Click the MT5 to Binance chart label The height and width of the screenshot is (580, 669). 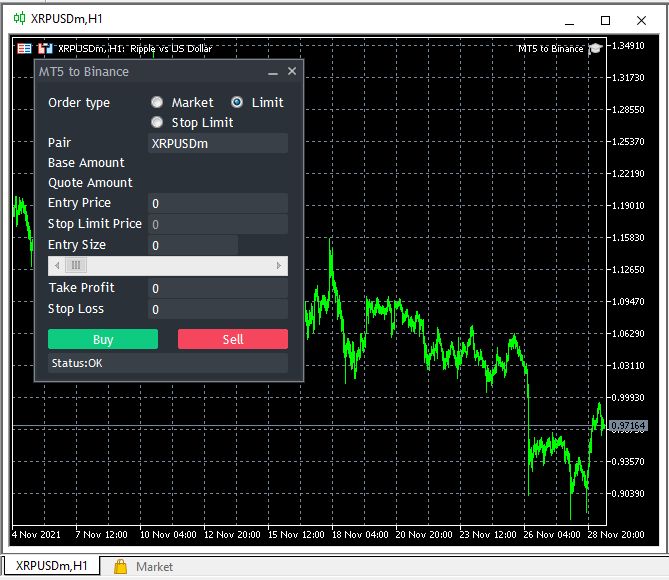(550, 49)
